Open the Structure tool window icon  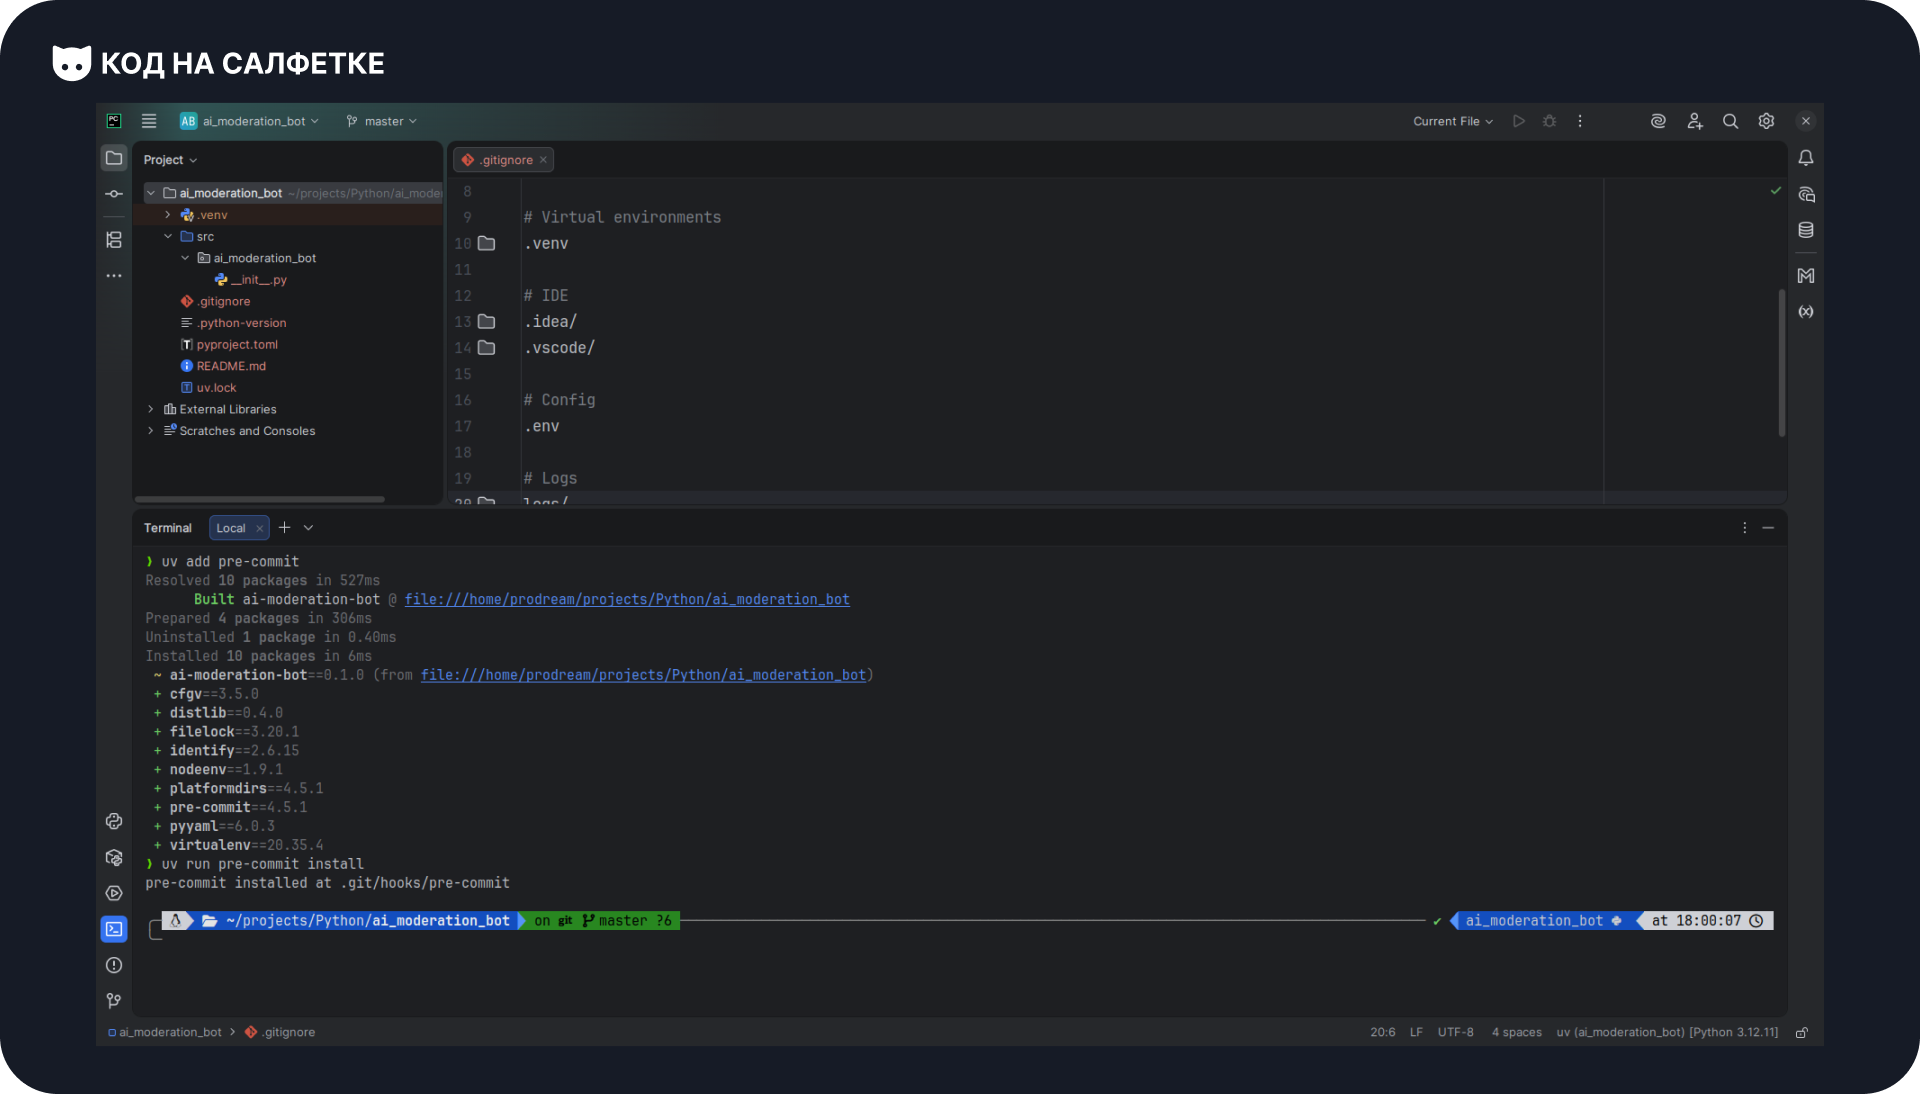[x=114, y=240]
